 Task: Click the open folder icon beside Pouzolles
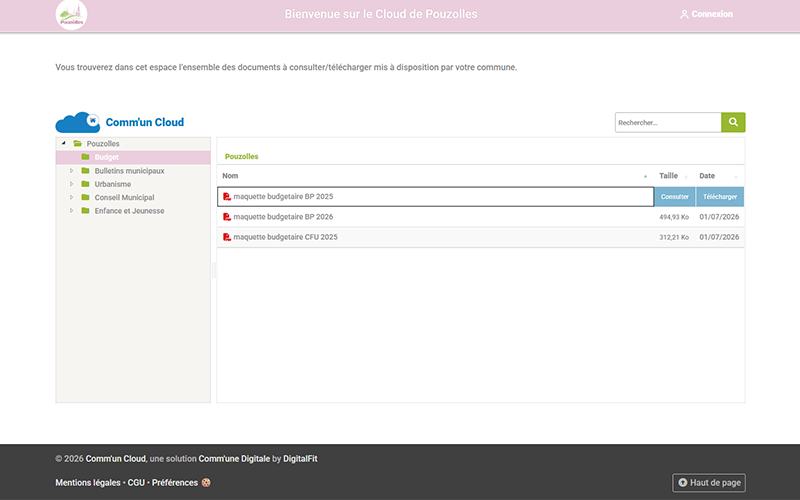pyautogui.click(x=78, y=144)
